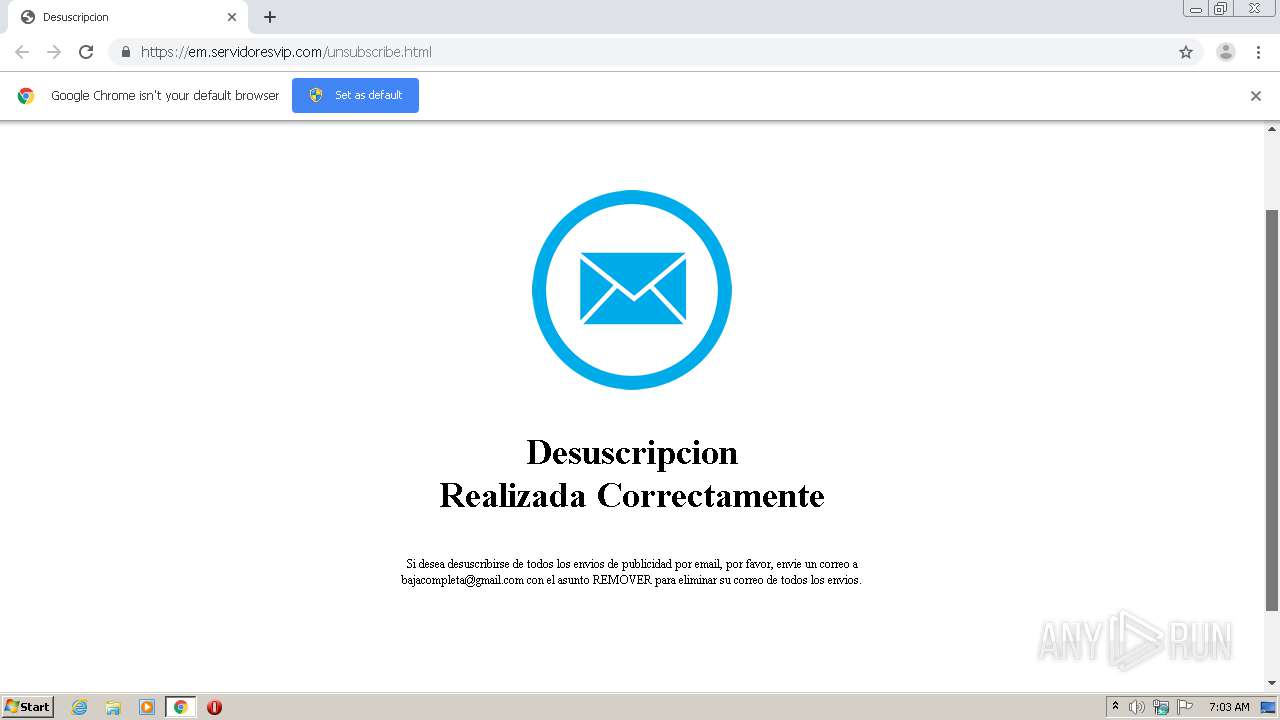Dismiss the default browser notification bar
Image resolution: width=1280 pixels, height=720 pixels.
pyautogui.click(x=1256, y=96)
